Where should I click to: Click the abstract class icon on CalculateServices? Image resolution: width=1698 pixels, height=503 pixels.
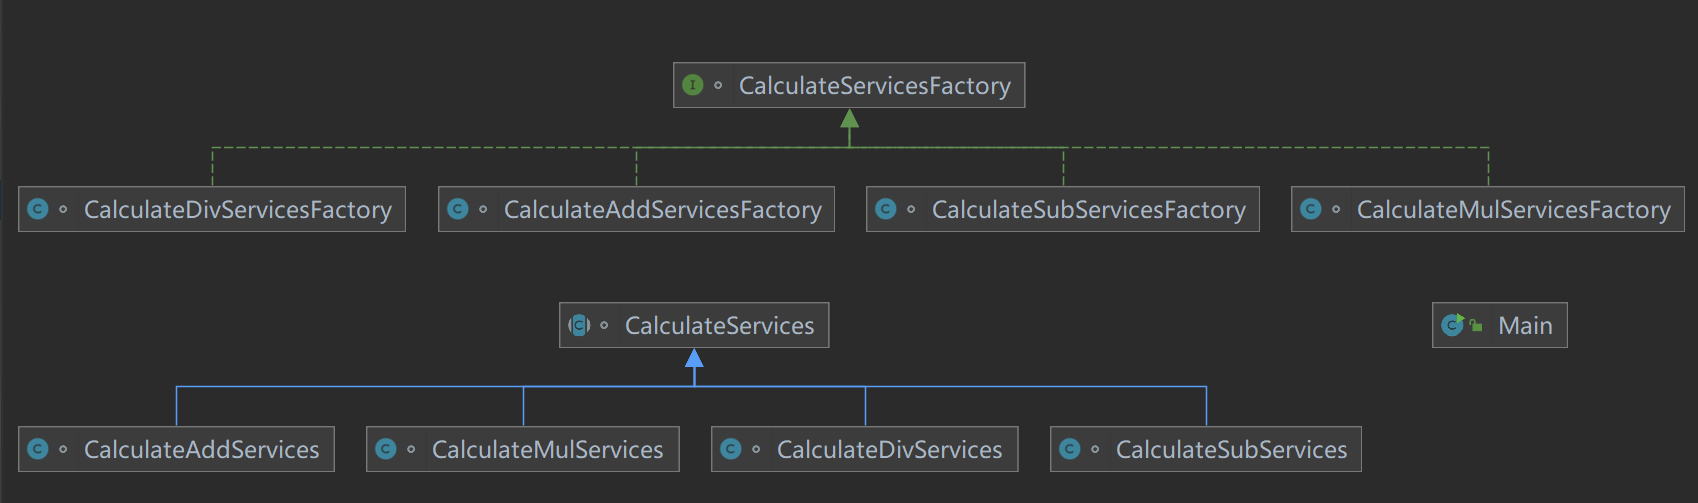[x=579, y=325]
